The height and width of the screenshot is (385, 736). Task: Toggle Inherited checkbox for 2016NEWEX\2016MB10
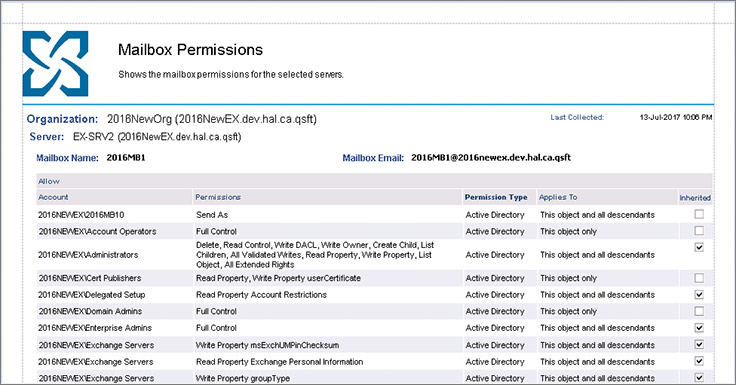coord(699,214)
